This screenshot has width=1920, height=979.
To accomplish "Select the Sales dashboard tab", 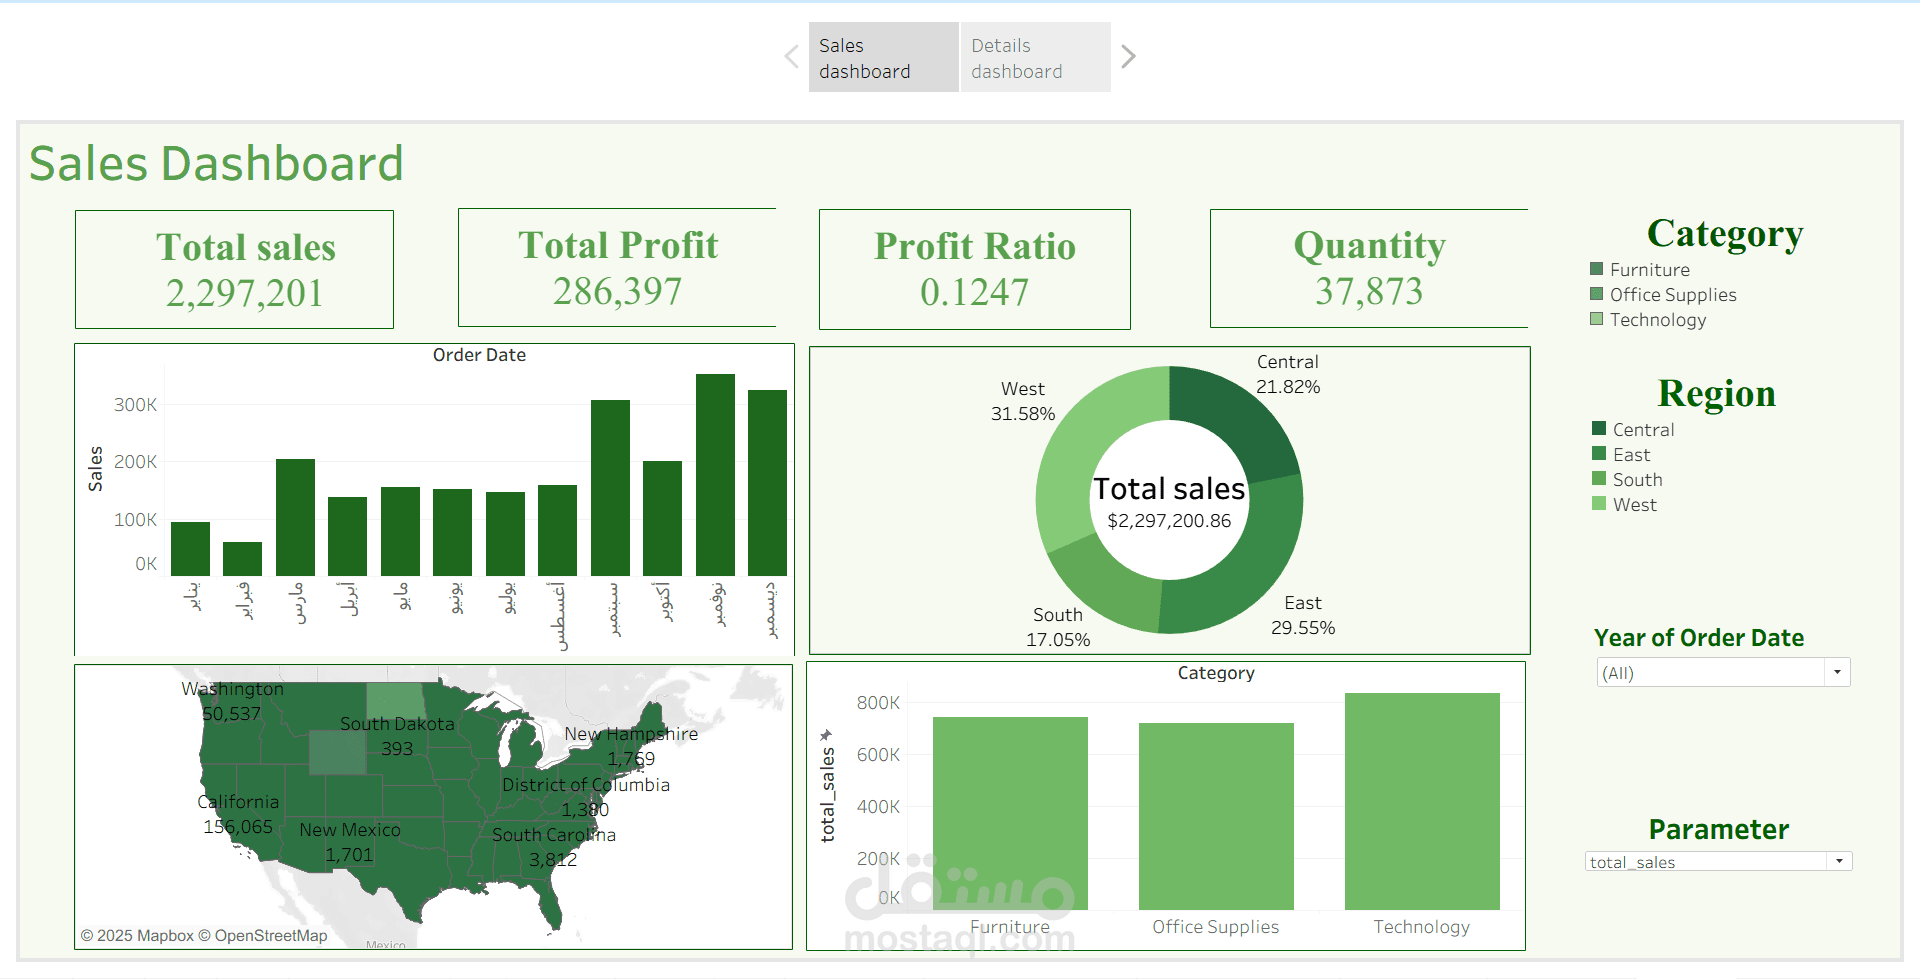I will coord(881,56).
